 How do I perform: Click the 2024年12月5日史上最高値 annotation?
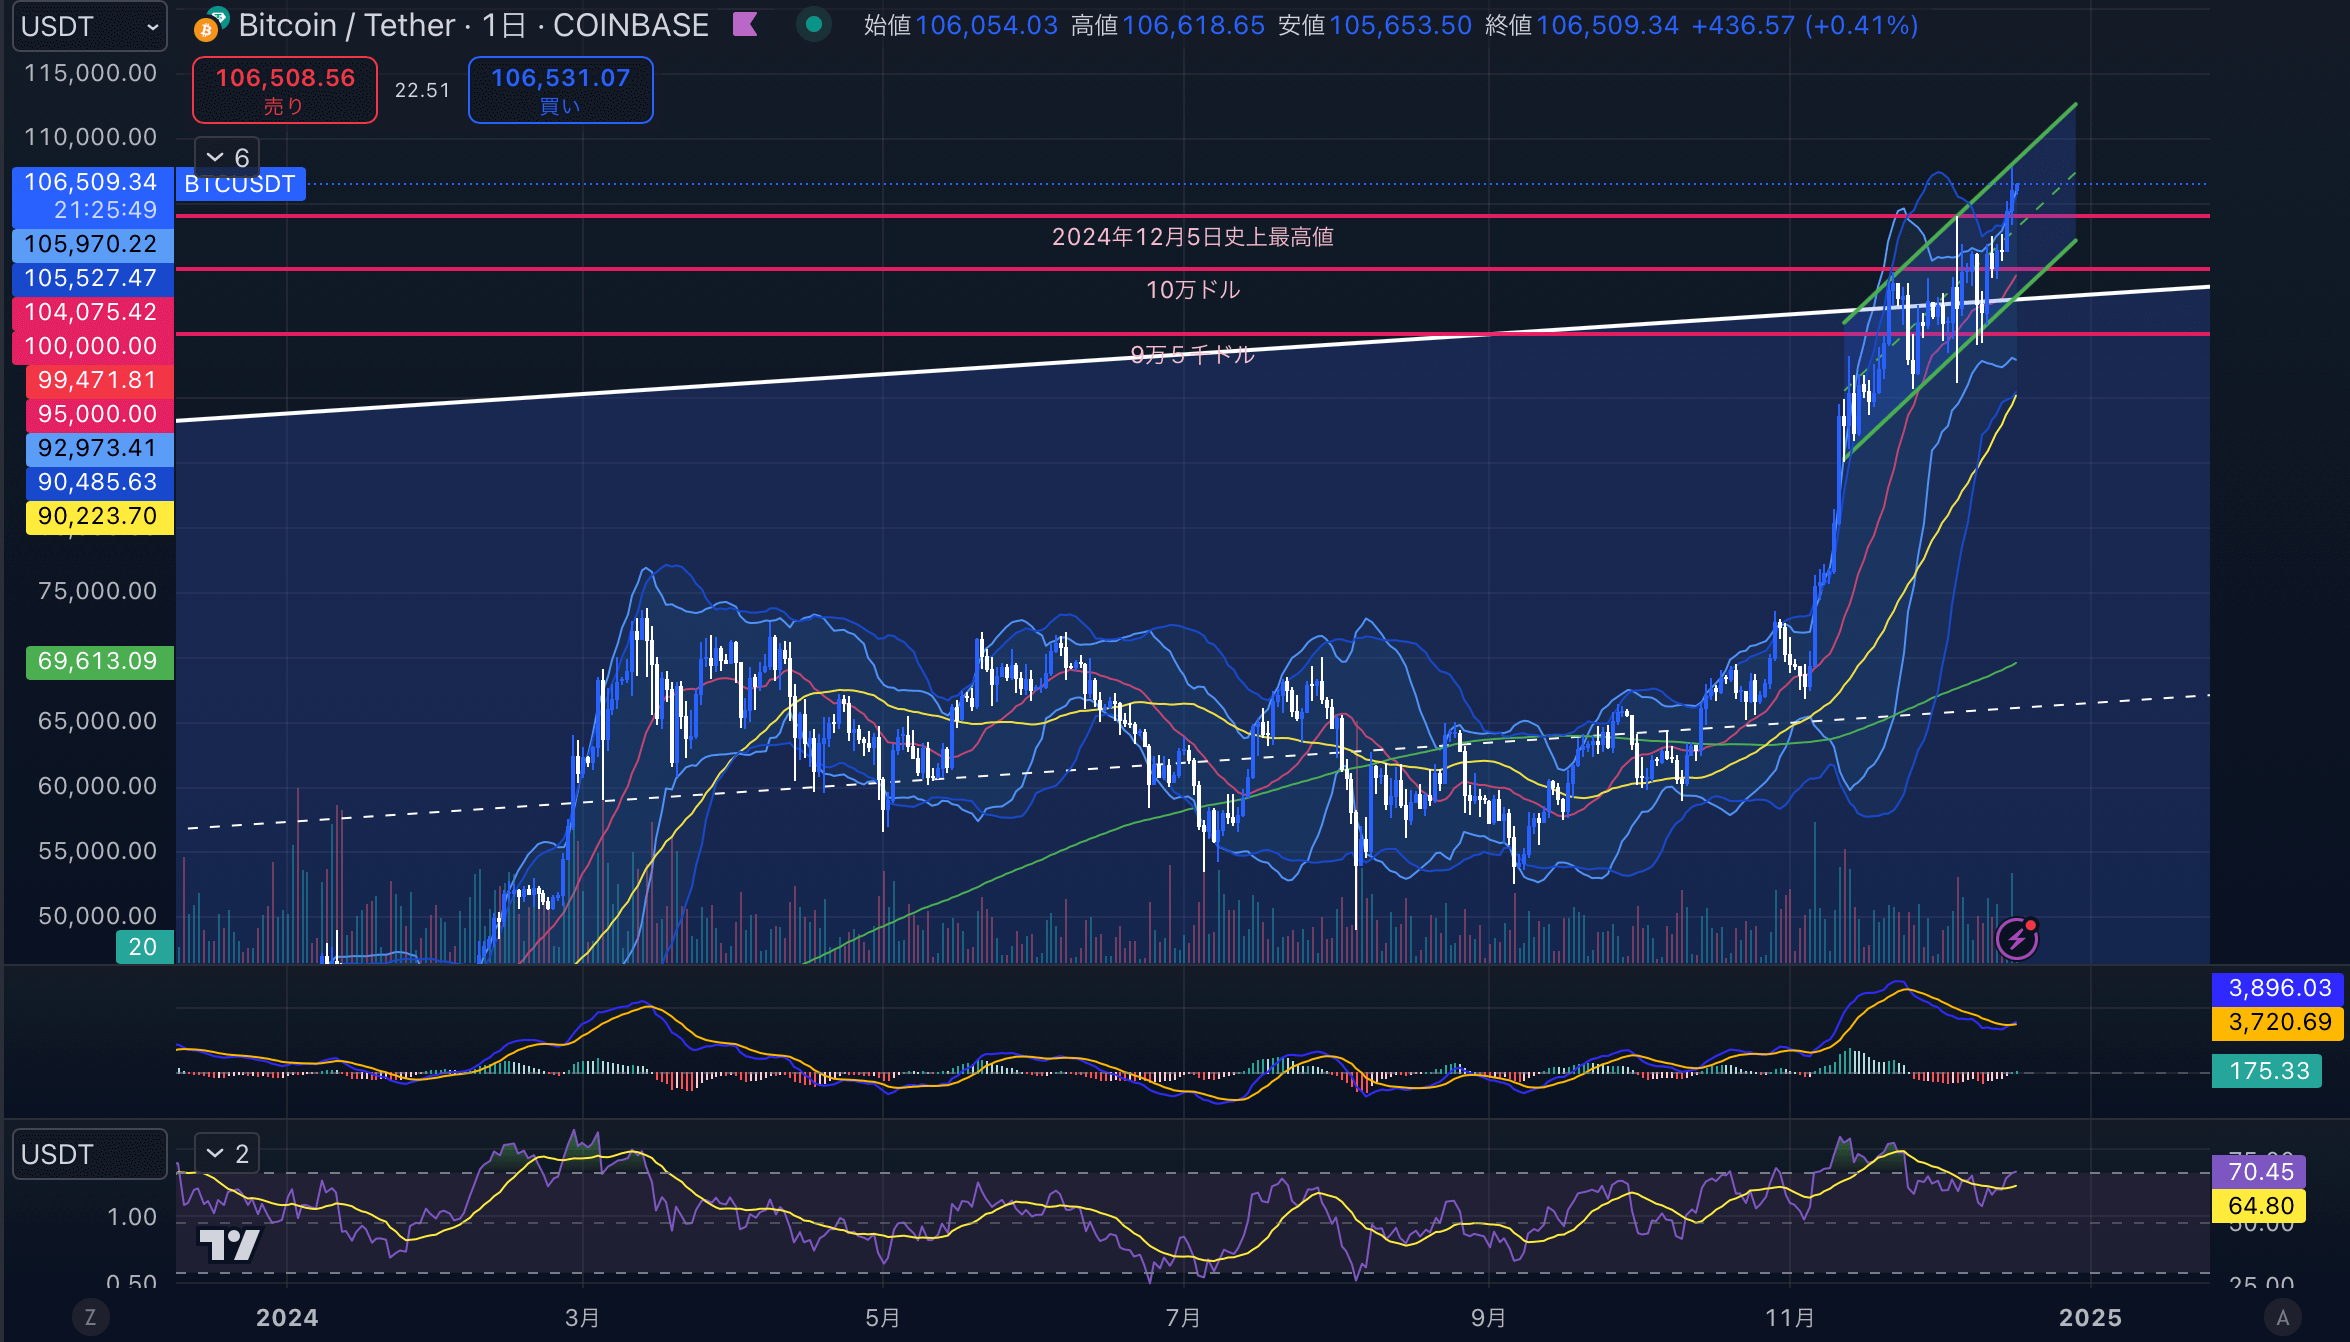point(1192,237)
